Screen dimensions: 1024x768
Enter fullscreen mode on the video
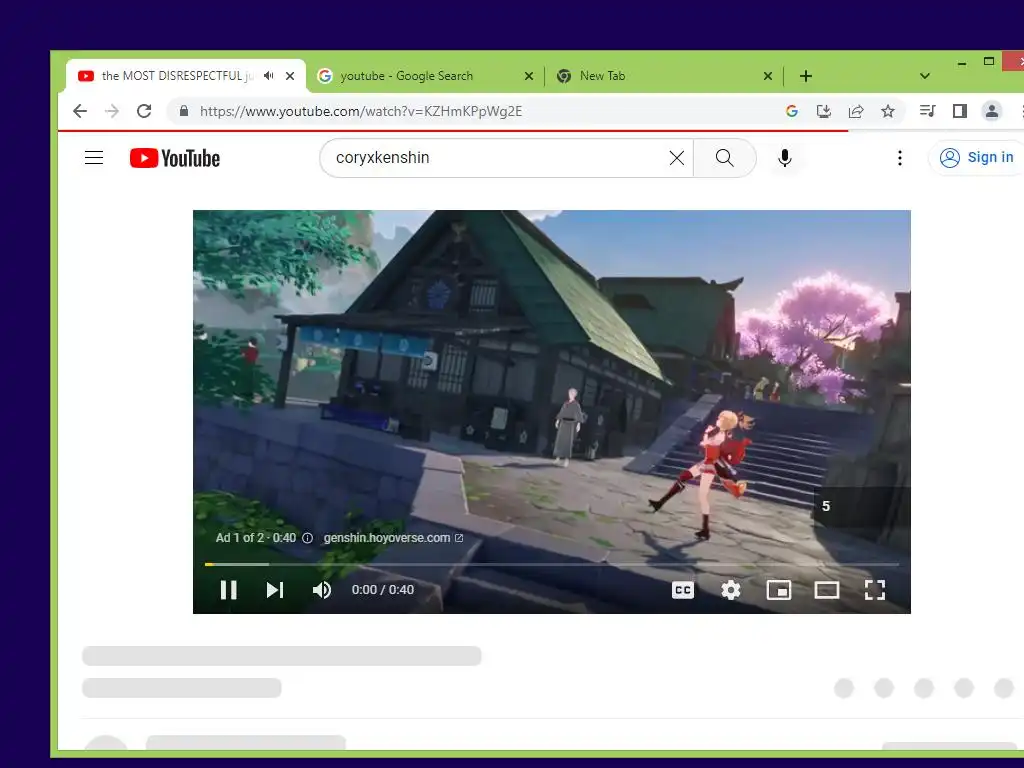coord(874,590)
